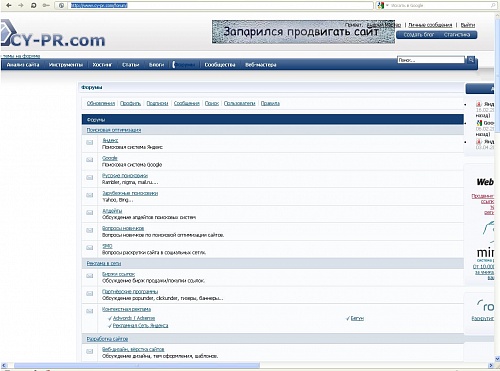This screenshot has width=500, height=371.
Task: Click the Google icon in right sidebar
Action: [479, 123]
